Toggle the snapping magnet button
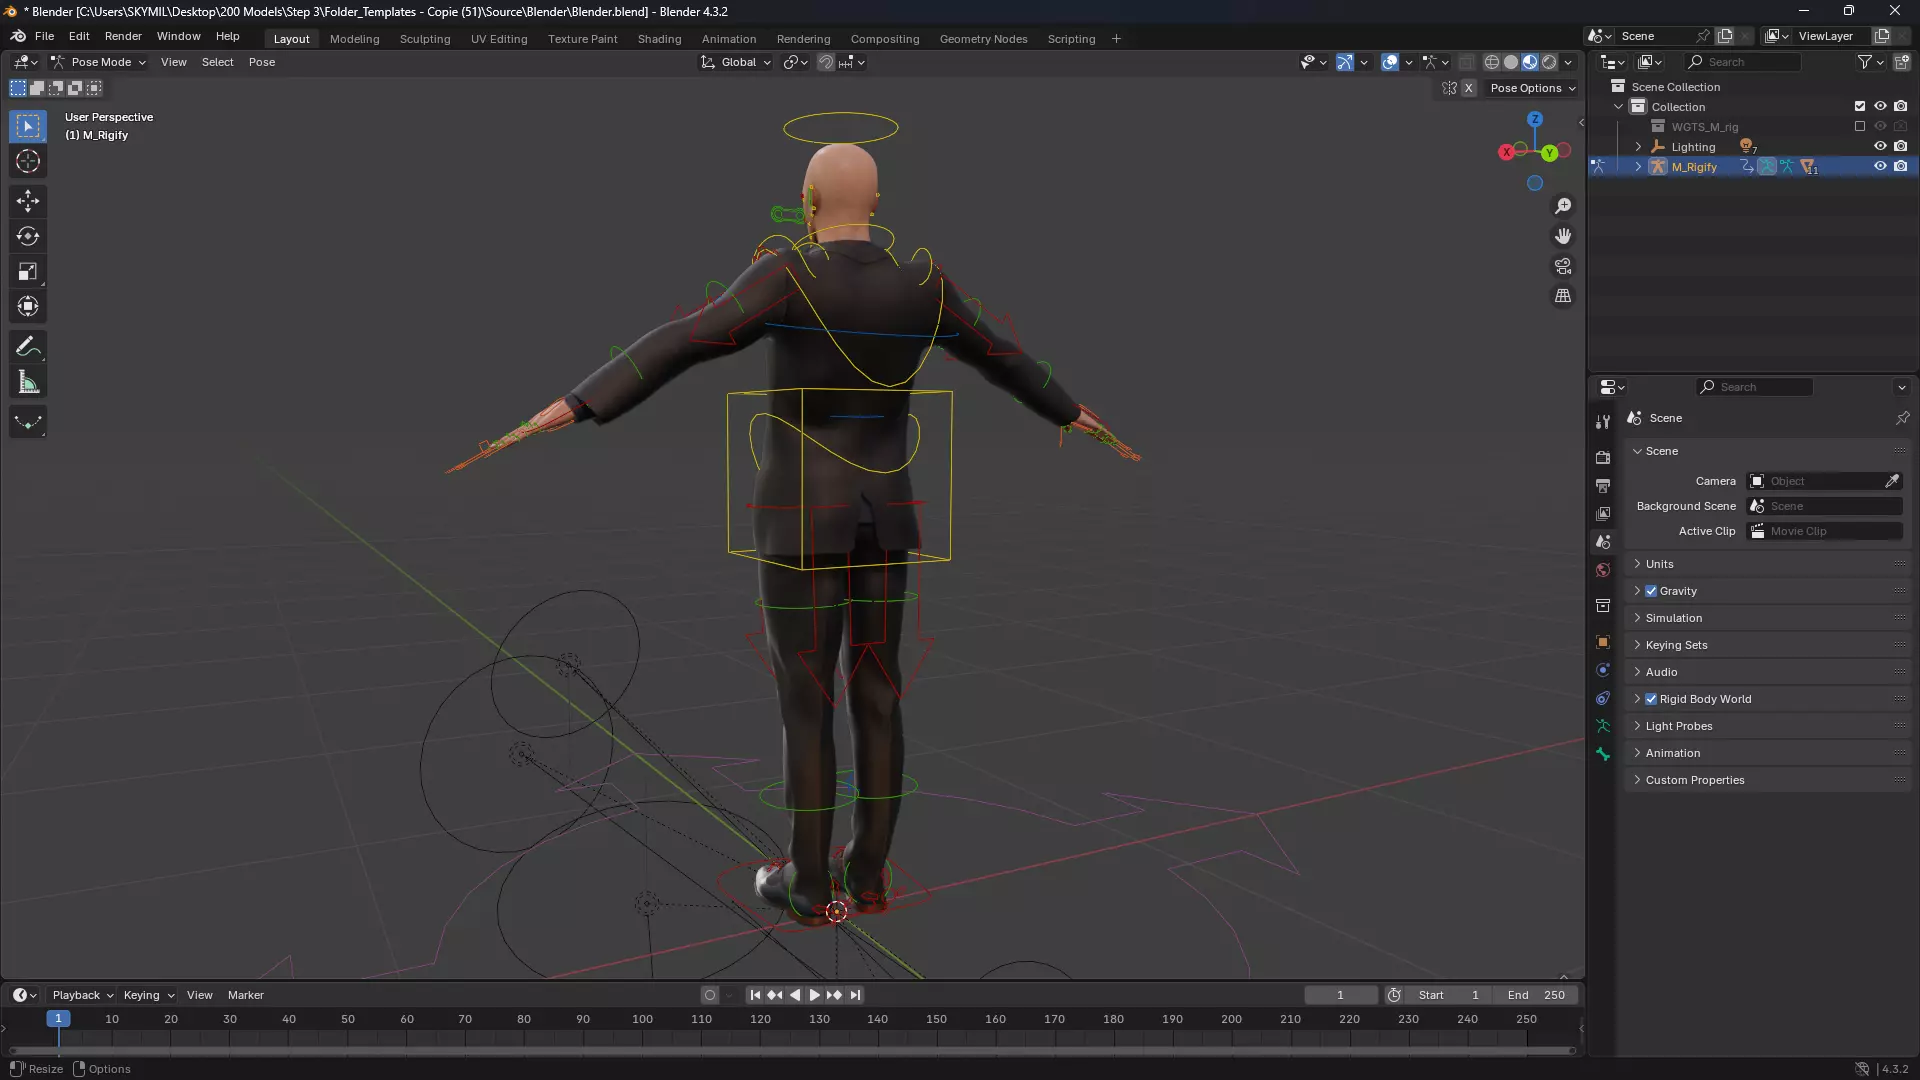This screenshot has width=1920, height=1080. [x=826, y=62]
